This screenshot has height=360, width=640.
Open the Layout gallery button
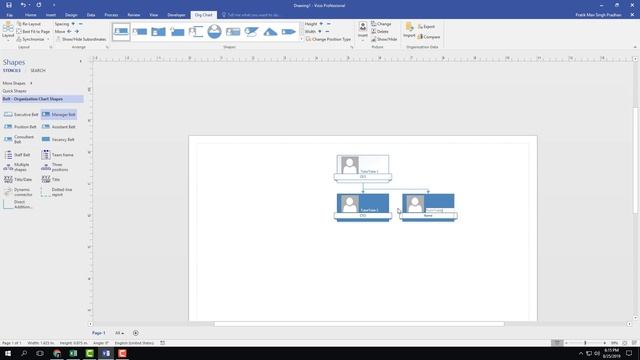[8, 31]
